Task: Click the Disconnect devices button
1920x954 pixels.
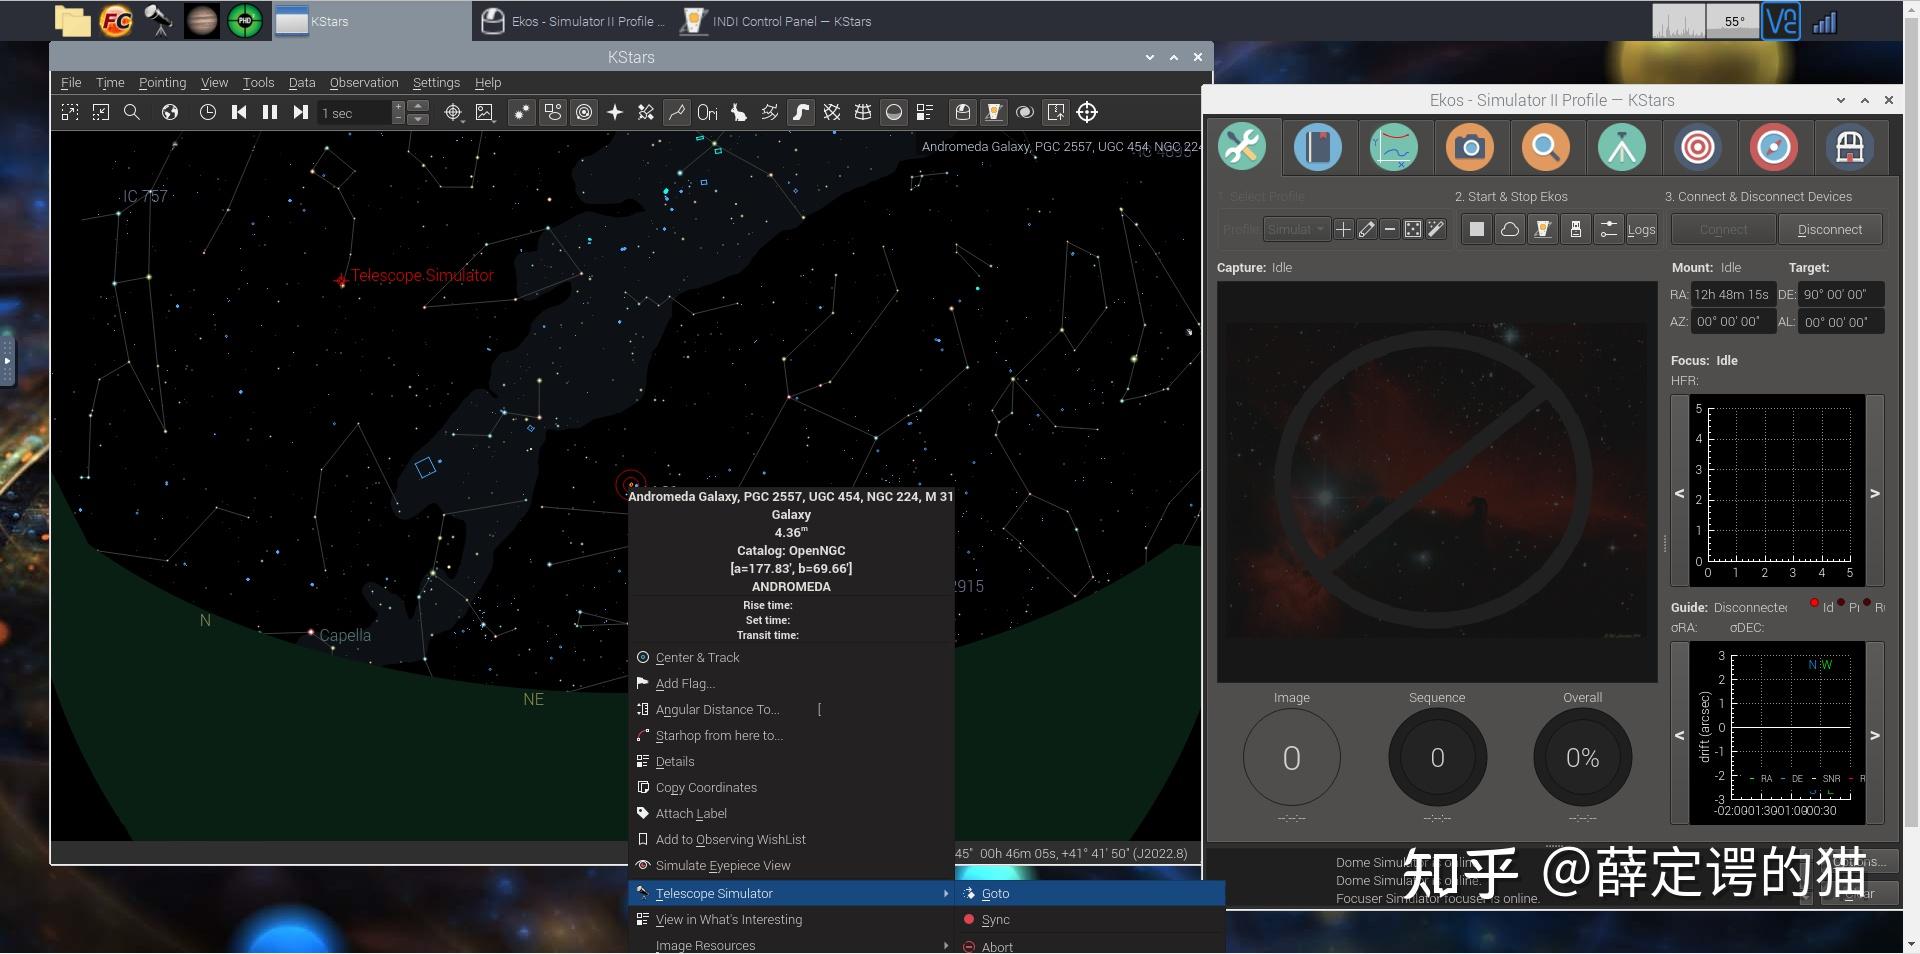Action: [x=1830, y=229]
